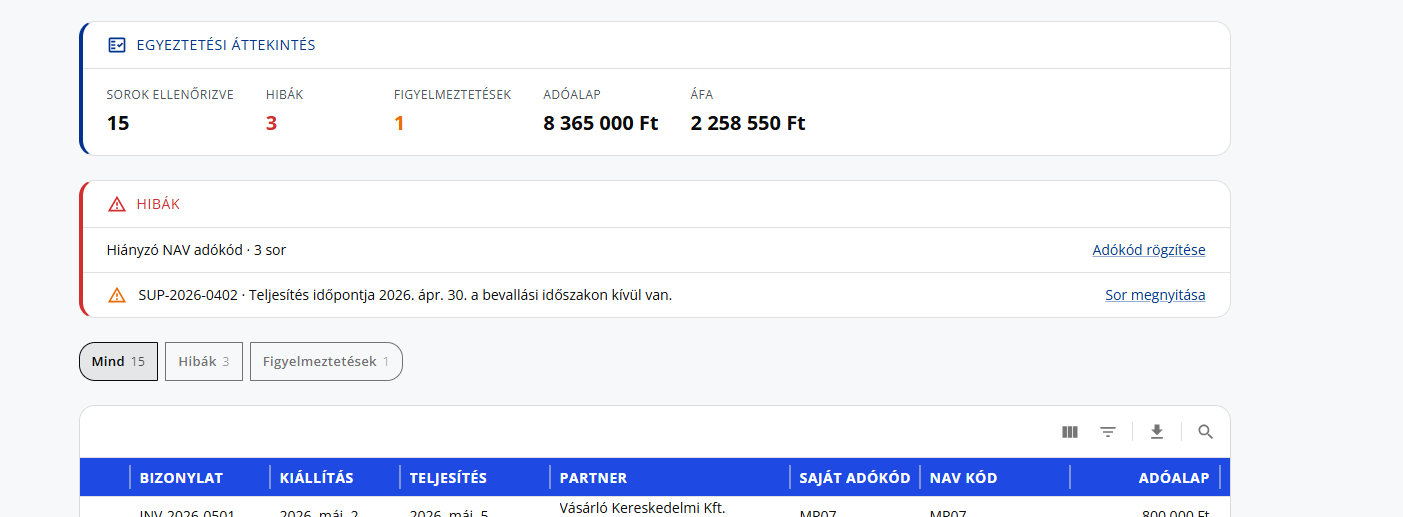1403x517 pixels.
Task: Sort by the Adóalap column header
Action: (x=1145, y=478)
